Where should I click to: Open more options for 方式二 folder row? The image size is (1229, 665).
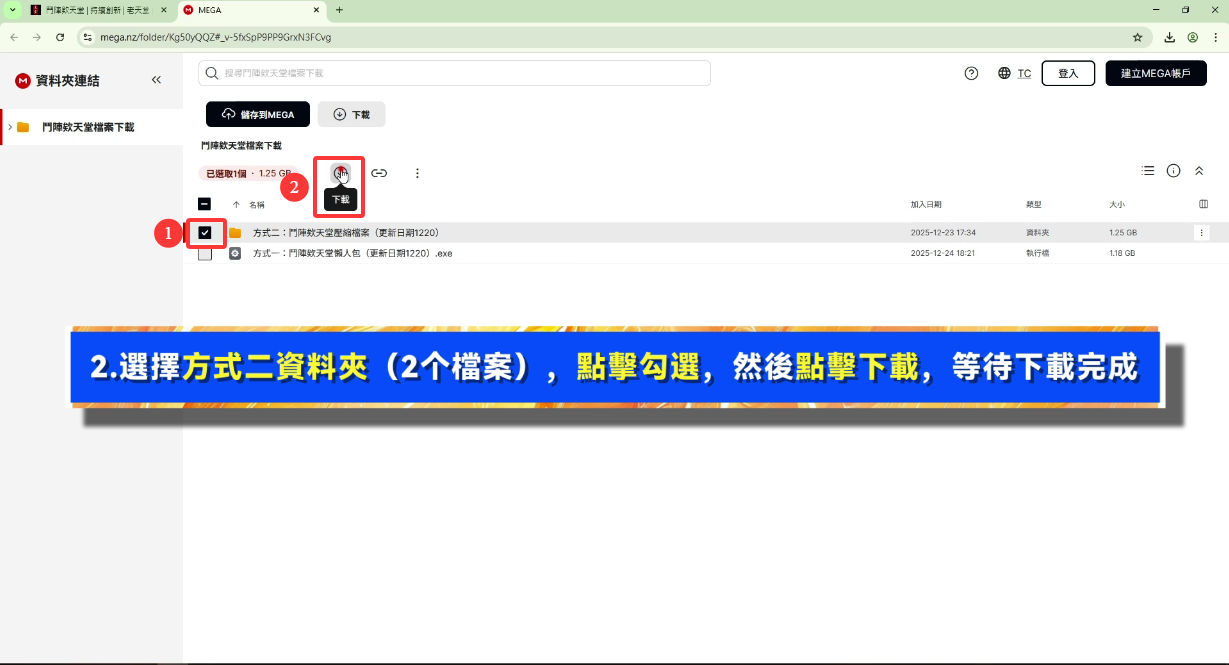(1202, 232)
